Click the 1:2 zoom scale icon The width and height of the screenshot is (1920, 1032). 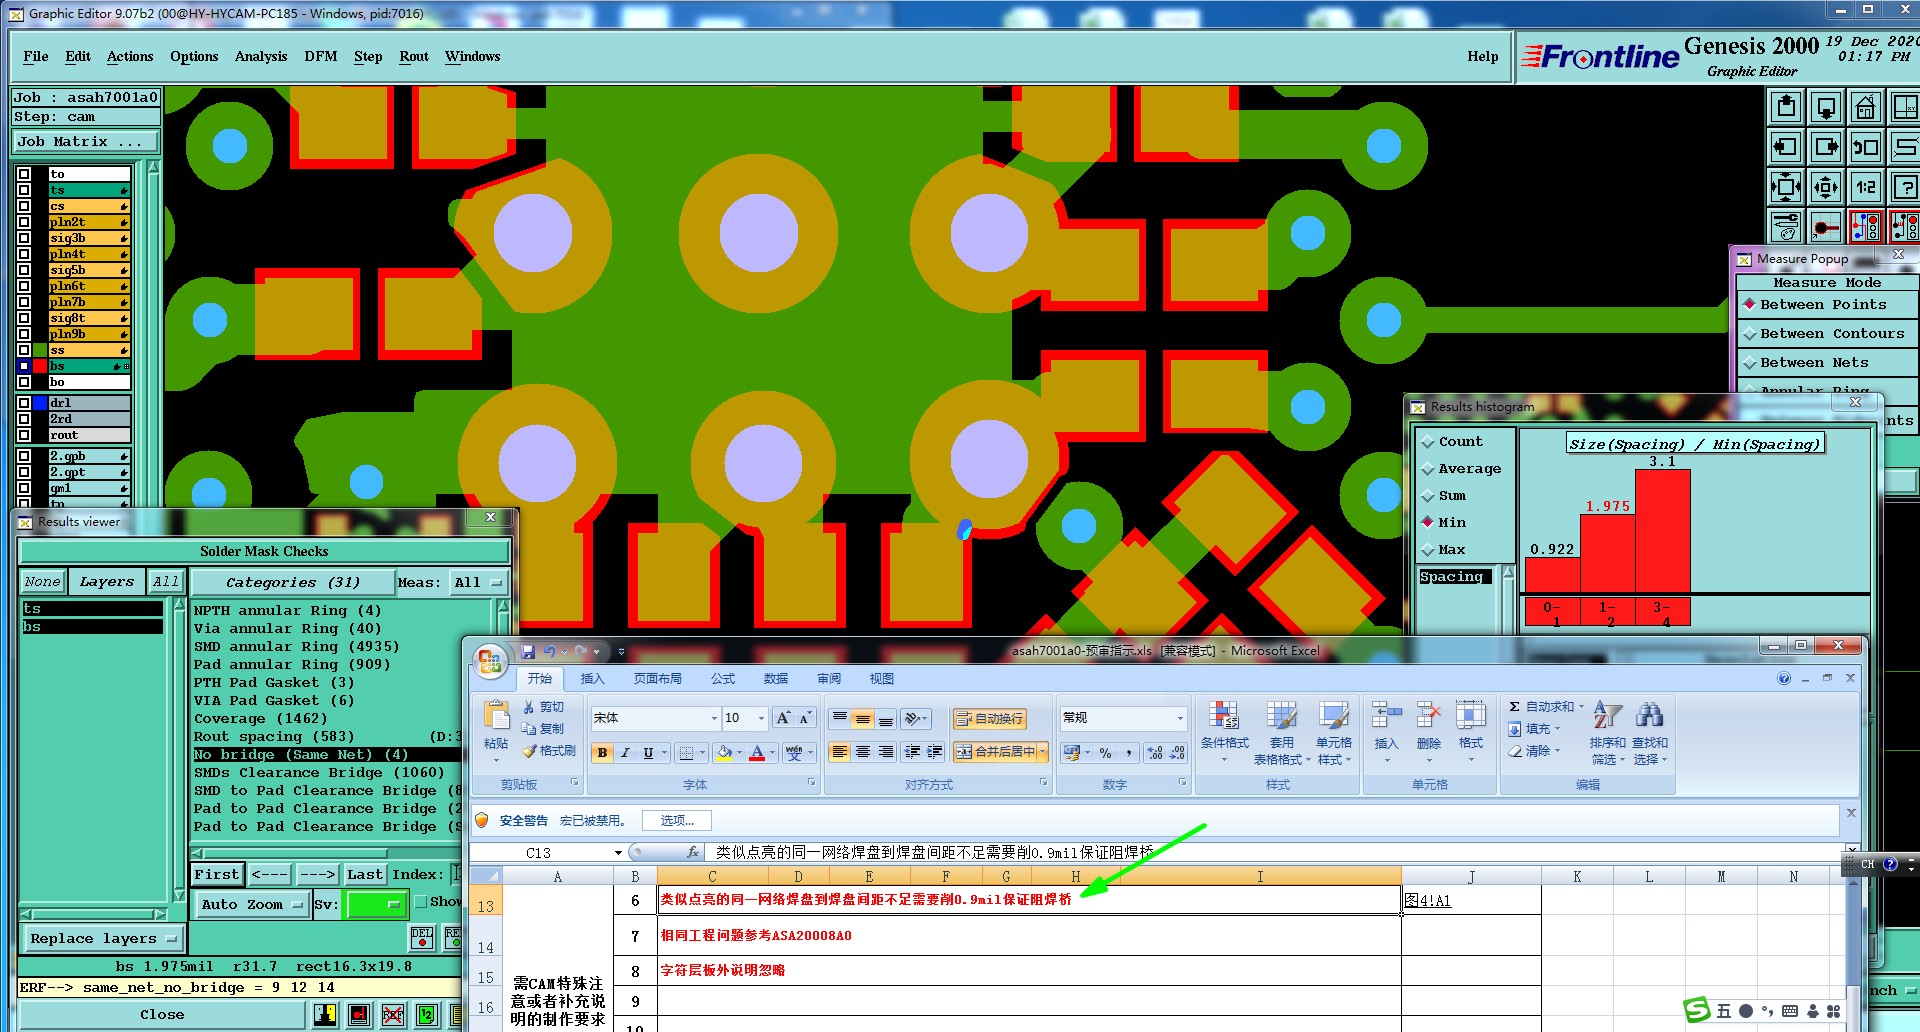coord(1866,187)
